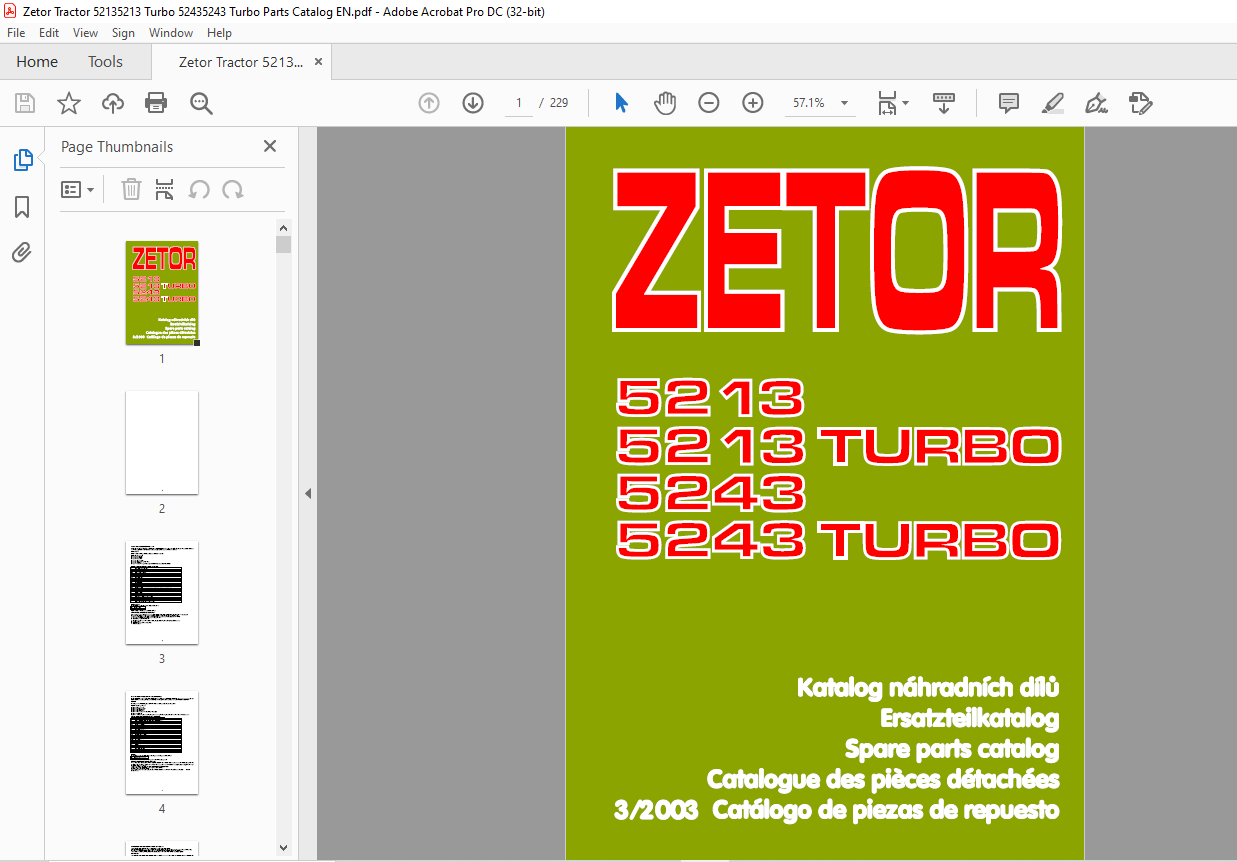Viewport: 1237px width, 862px height.
Task: Click the thumbnails scrollbar handle
Action: click(284, 245)
